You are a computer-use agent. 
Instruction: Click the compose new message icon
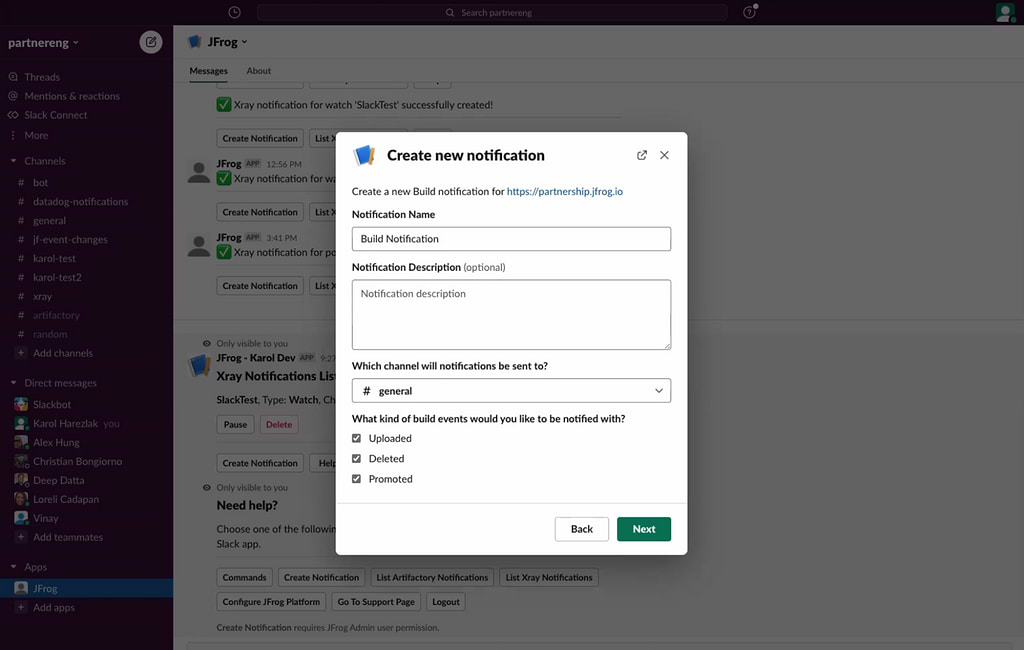click(150, 42)
